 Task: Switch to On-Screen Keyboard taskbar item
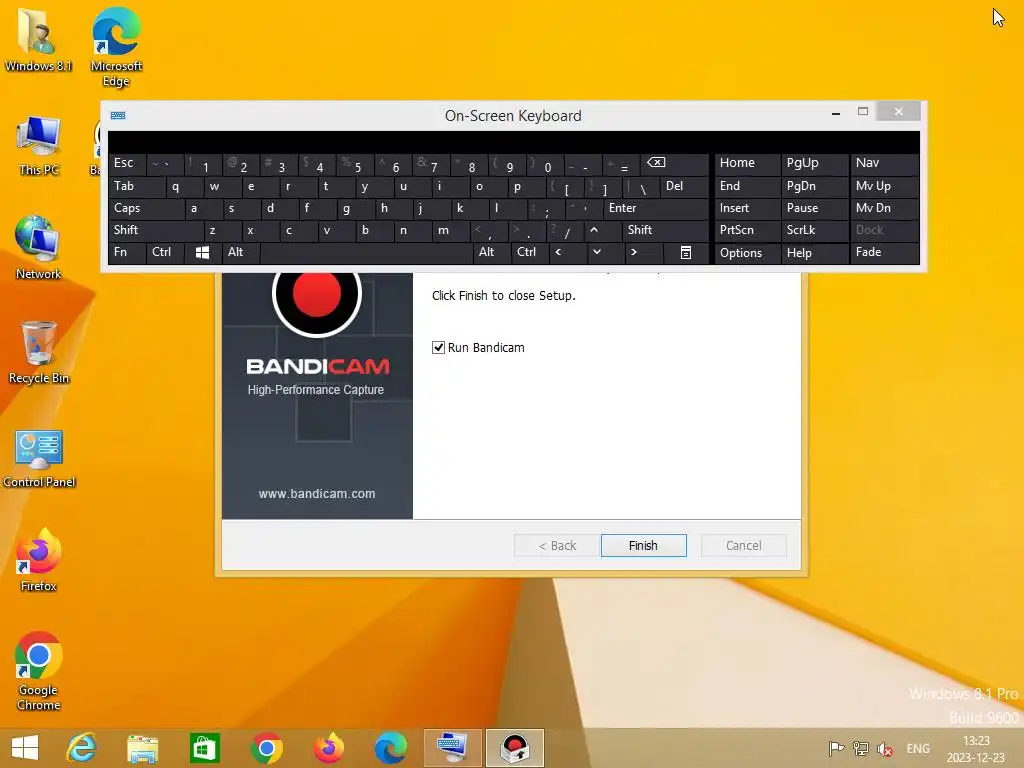(x=453, y=748)
